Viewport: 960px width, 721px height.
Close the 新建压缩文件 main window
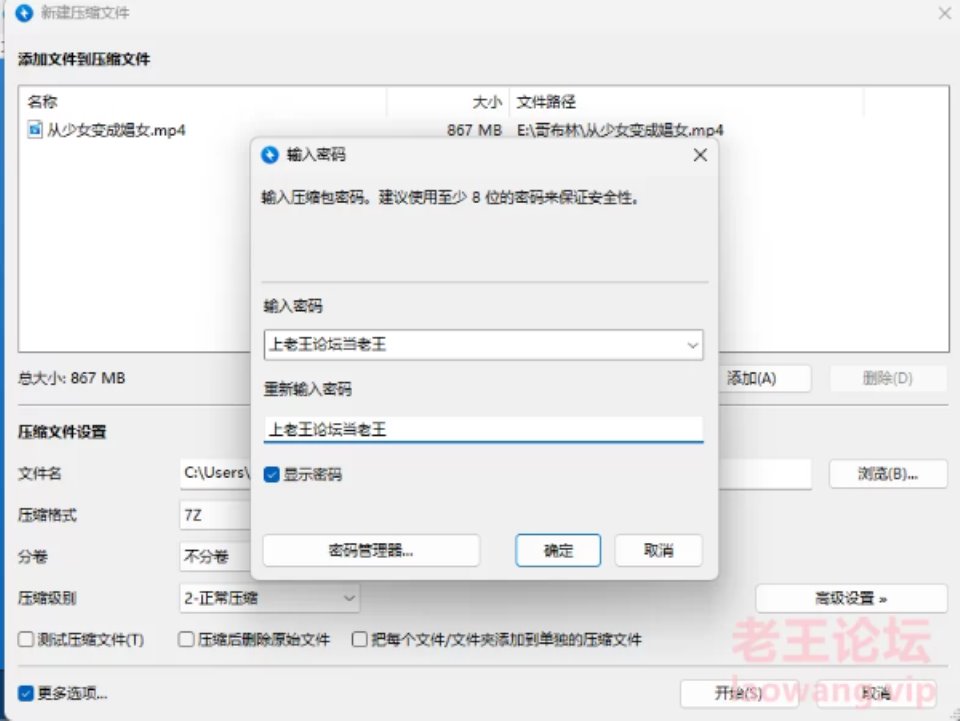tap(945, 12)
